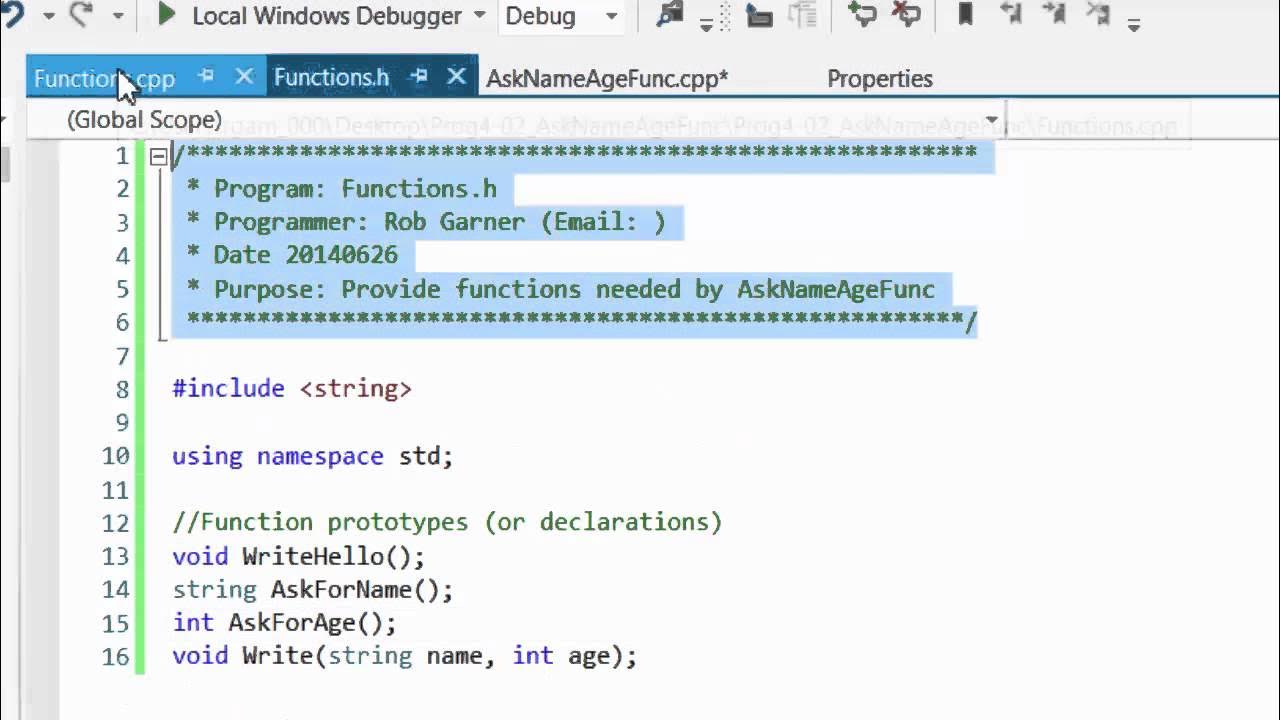Click 'Date 20140626' comment line
This screenshot has width=1280, height=720.
tap(292, 255)
